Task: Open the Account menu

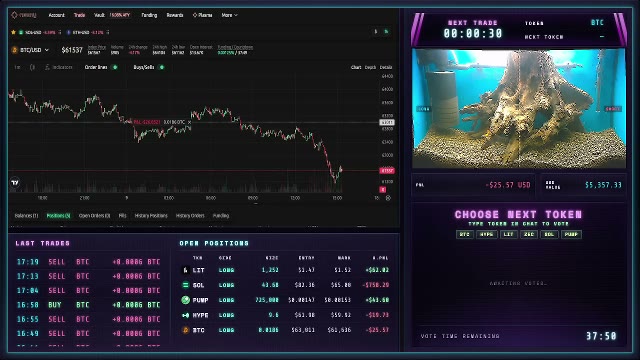Action: tap(56, 15)
